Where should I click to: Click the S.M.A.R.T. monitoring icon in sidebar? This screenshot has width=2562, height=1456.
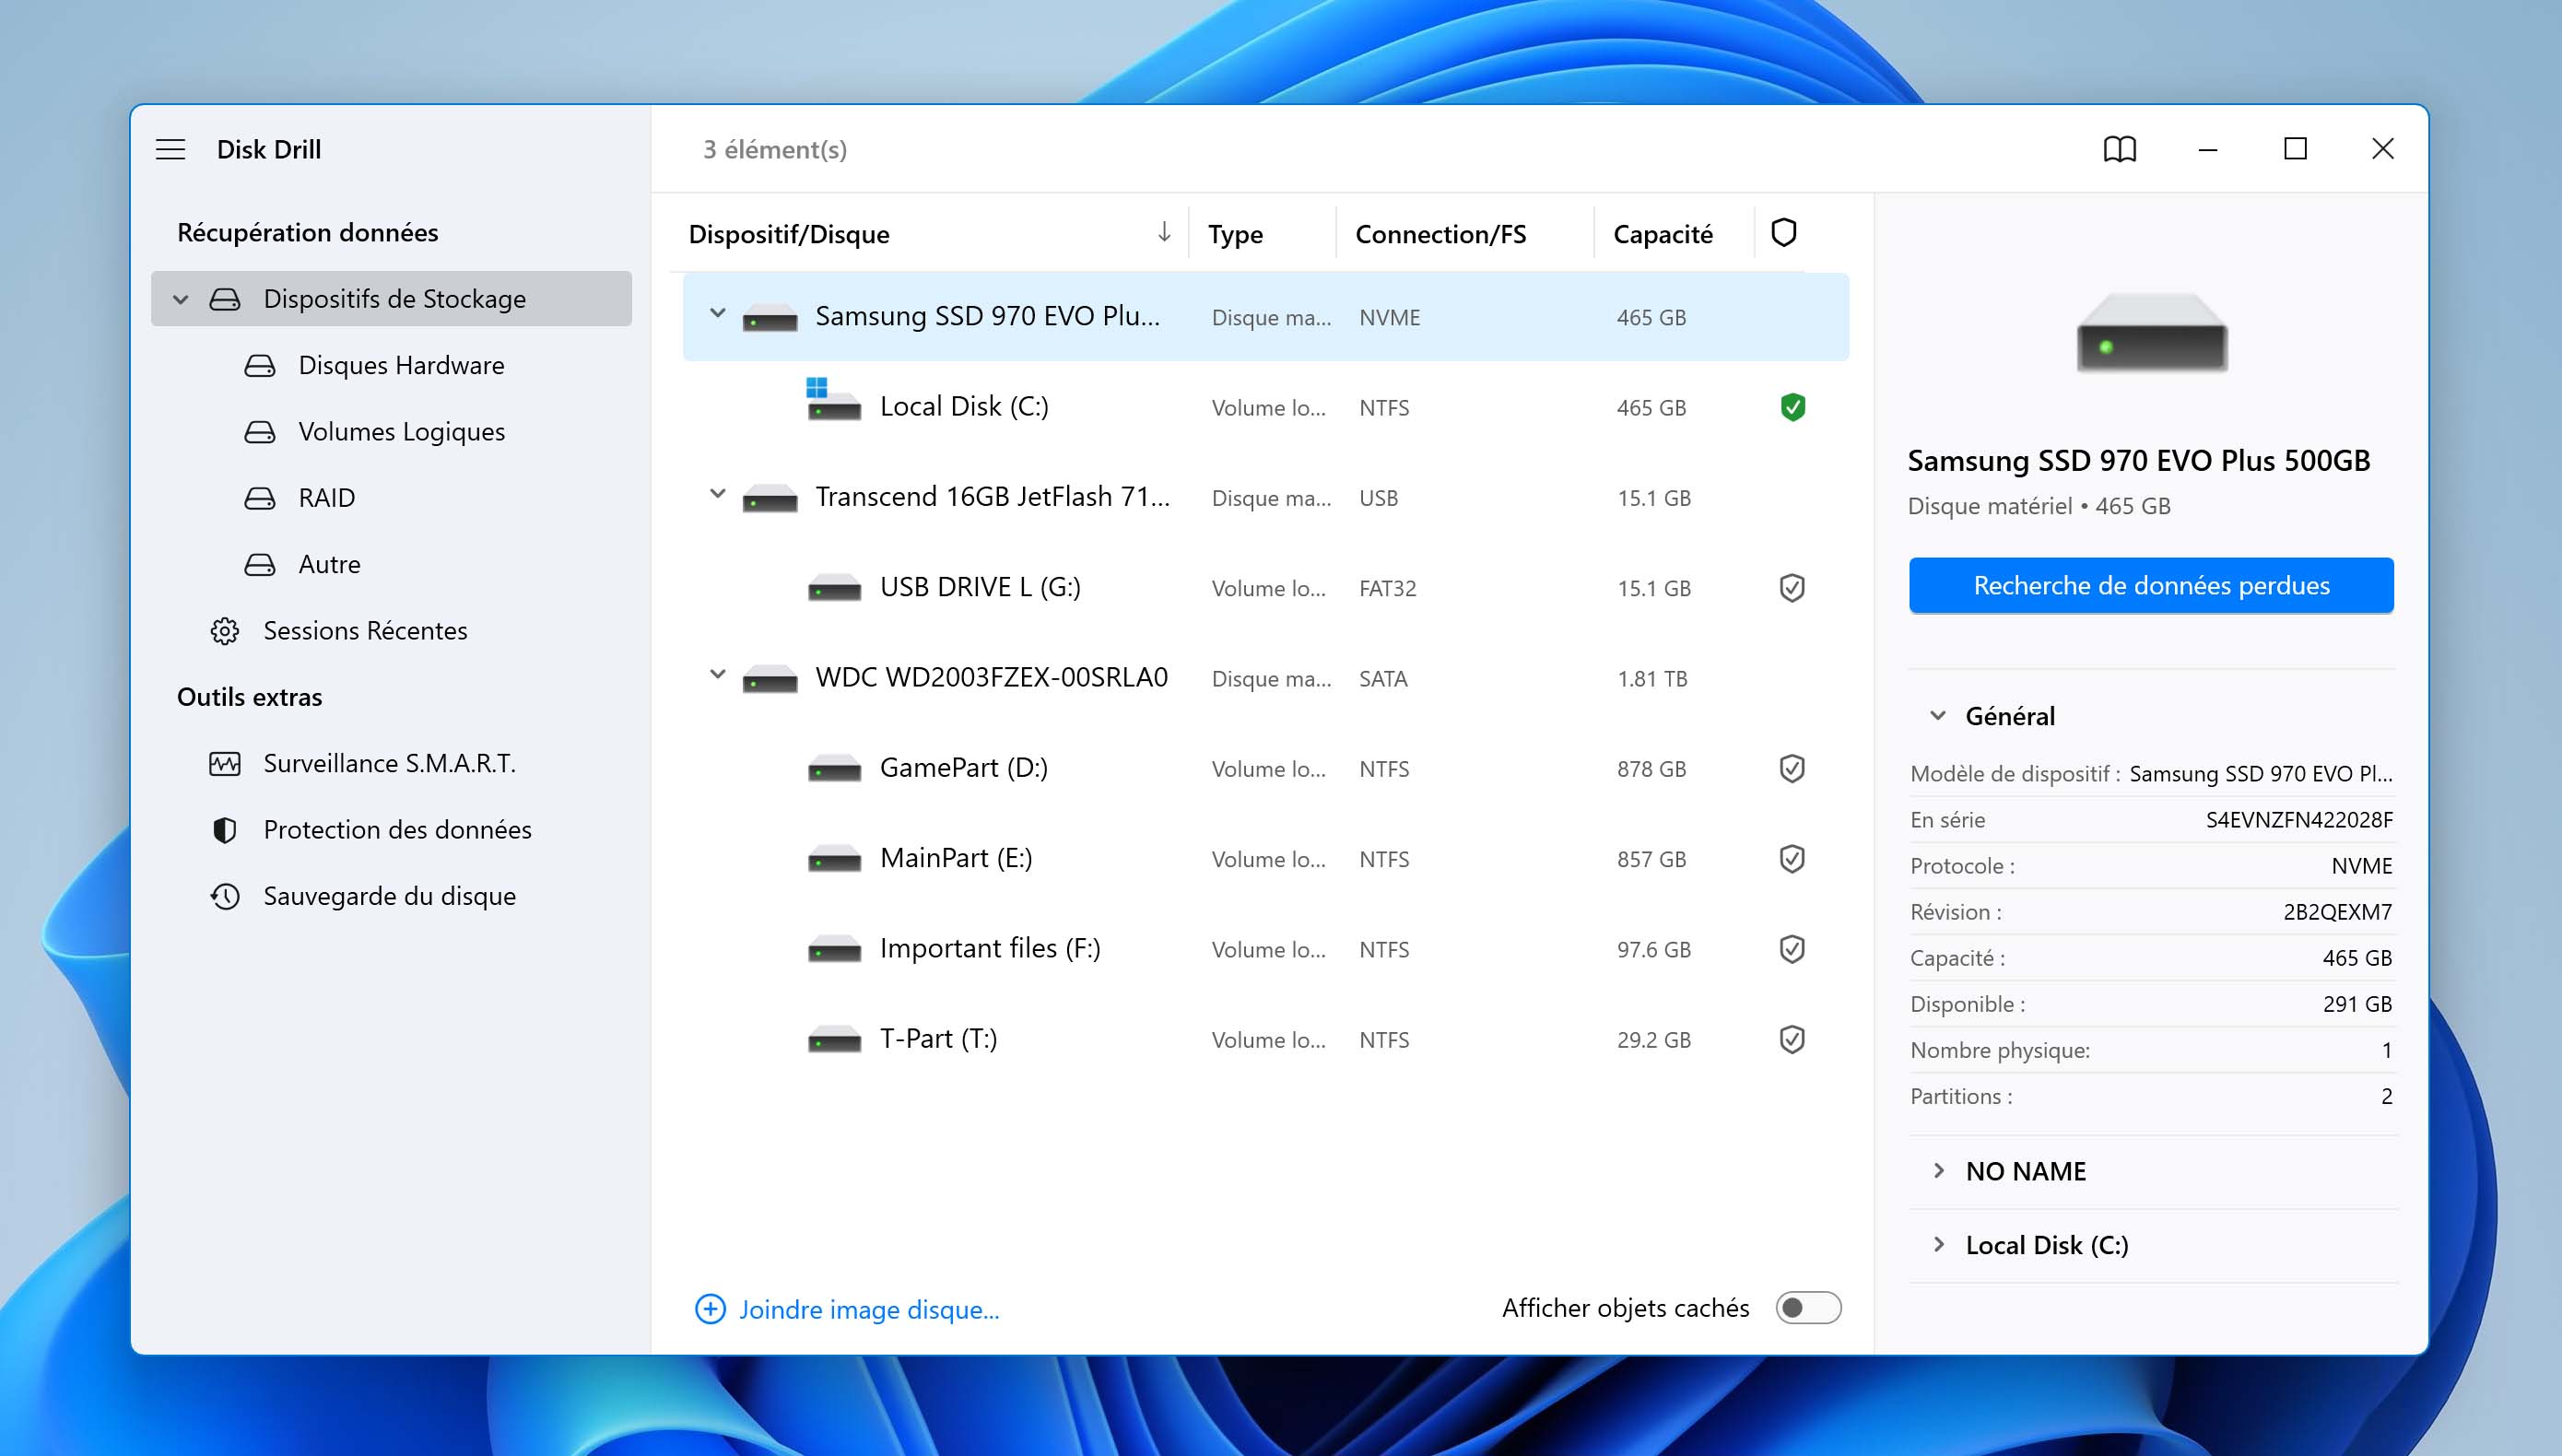click(x=225, y=764)
